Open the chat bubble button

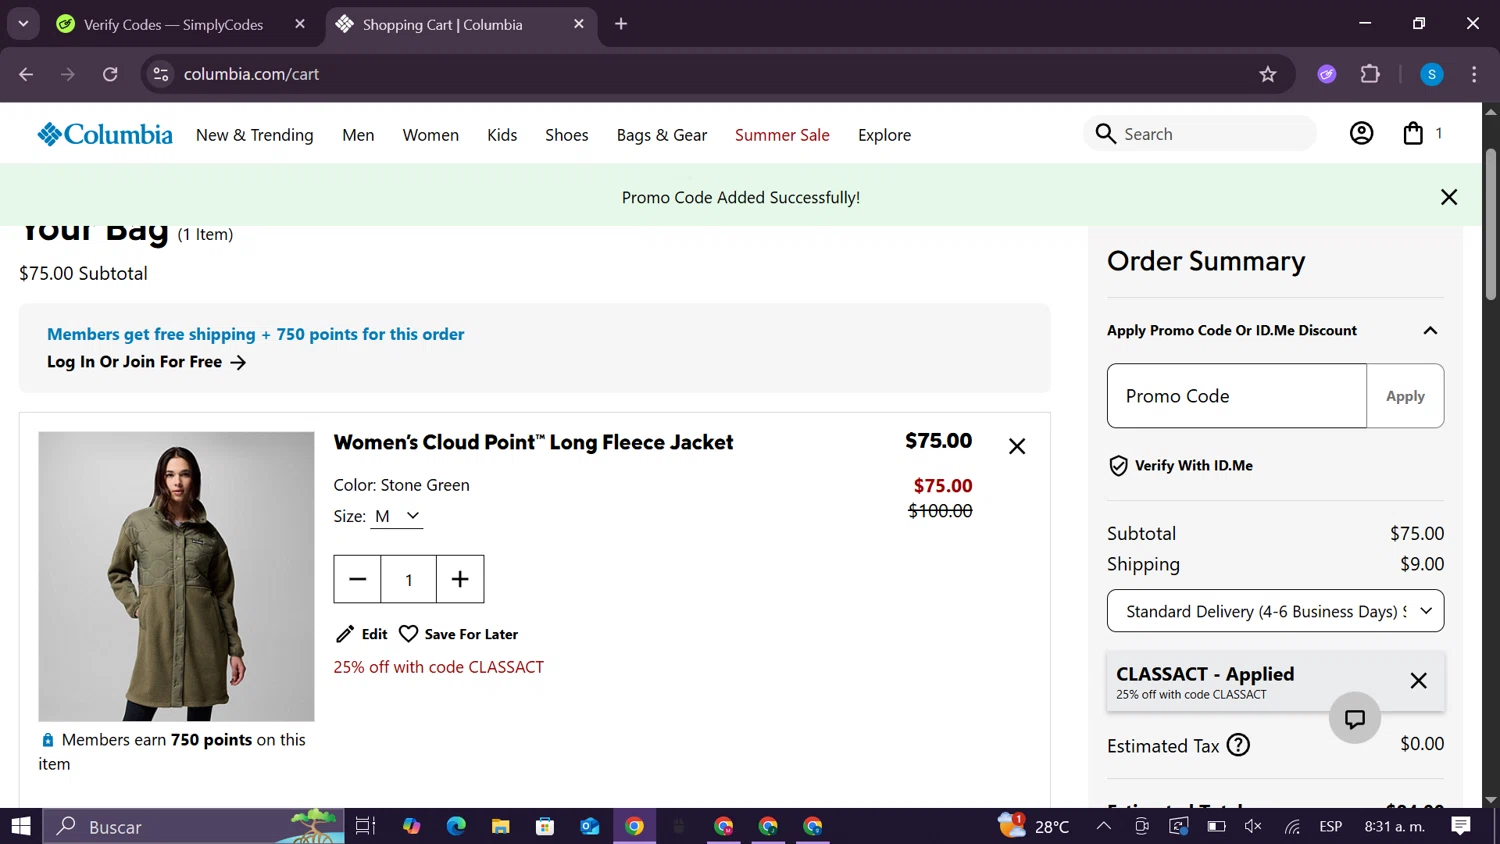(1355, 718)
